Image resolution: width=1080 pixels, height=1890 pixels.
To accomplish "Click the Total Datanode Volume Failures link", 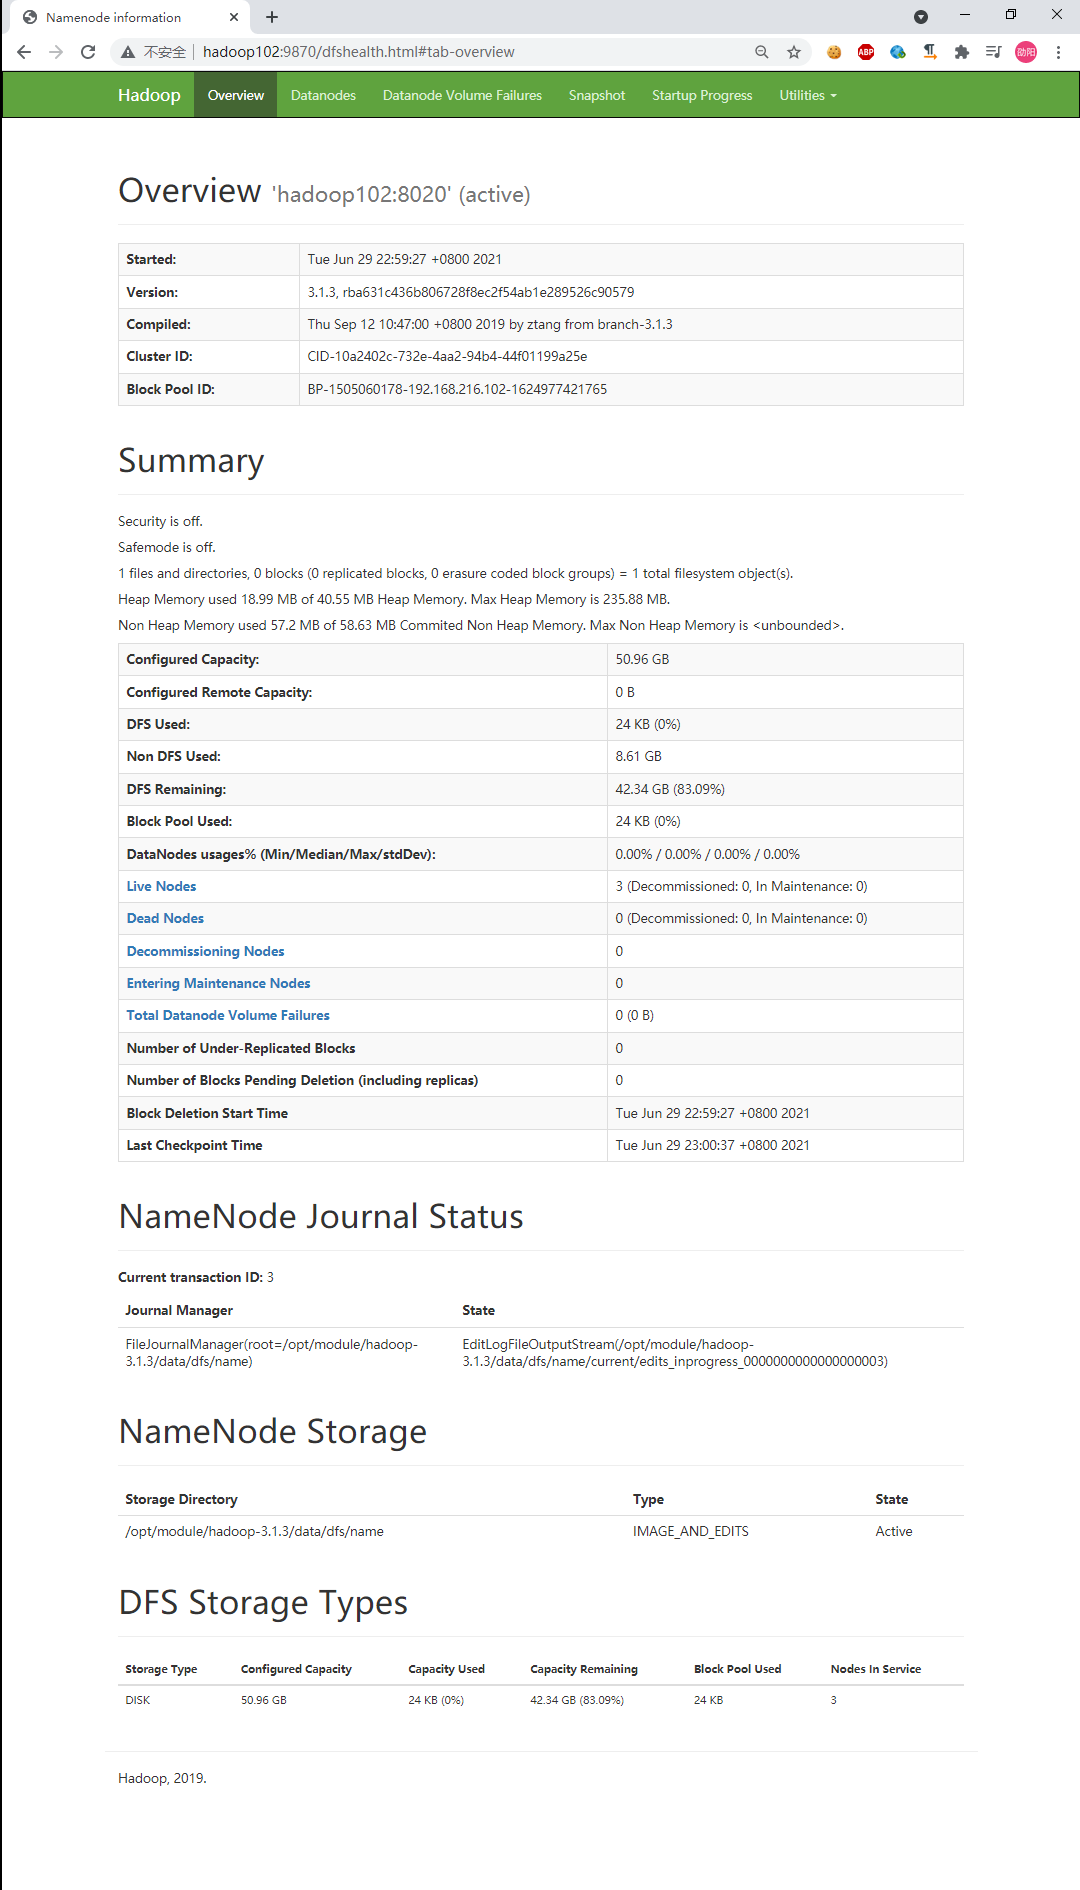I will 228,1016.
